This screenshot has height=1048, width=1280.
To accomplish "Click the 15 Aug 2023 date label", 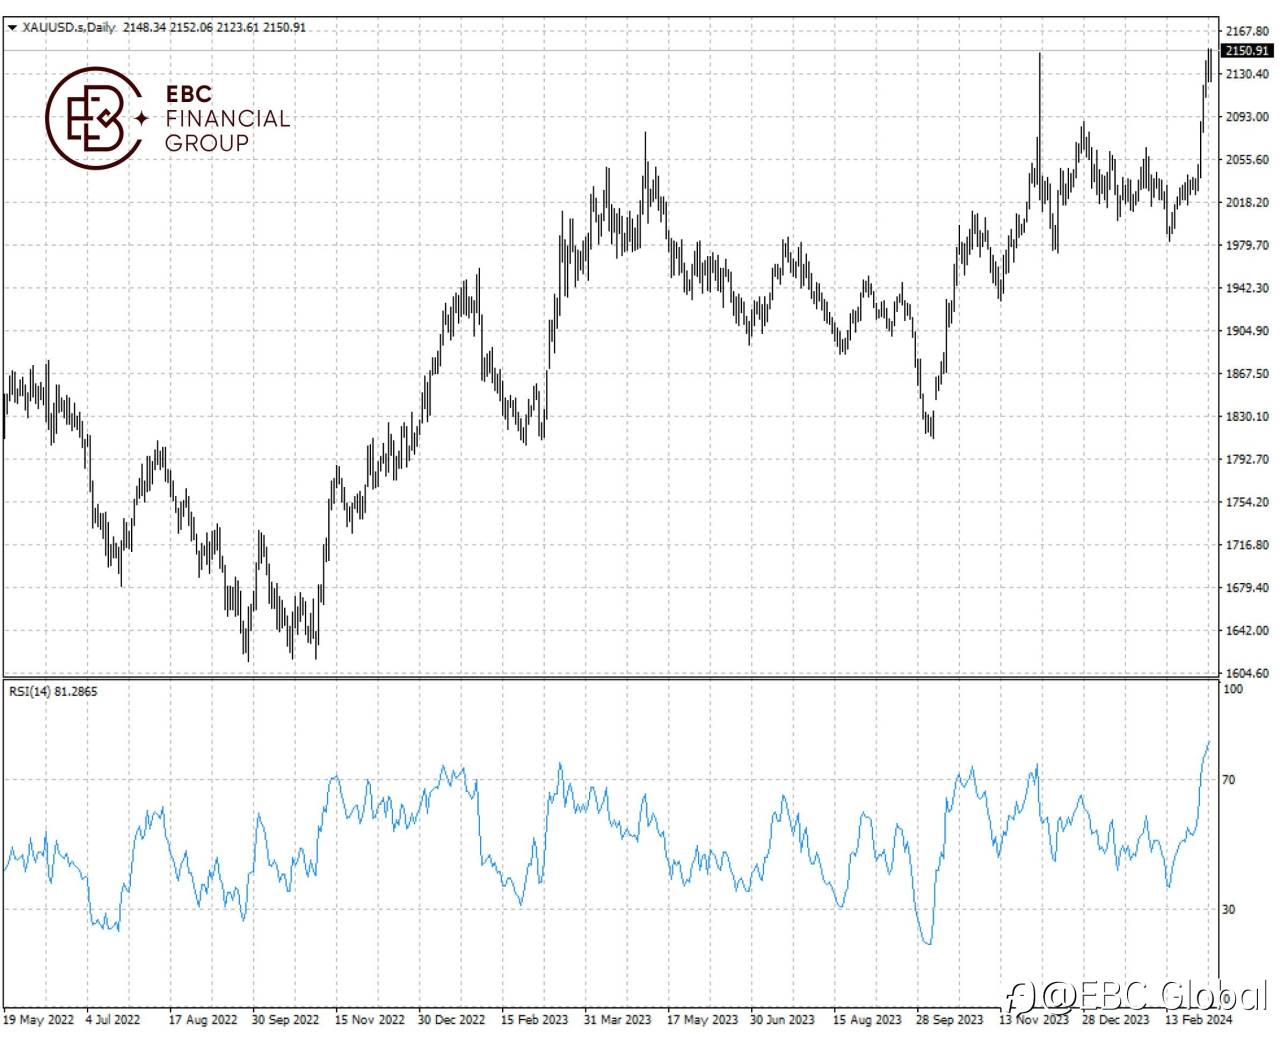I will (x=867, y=1020).
